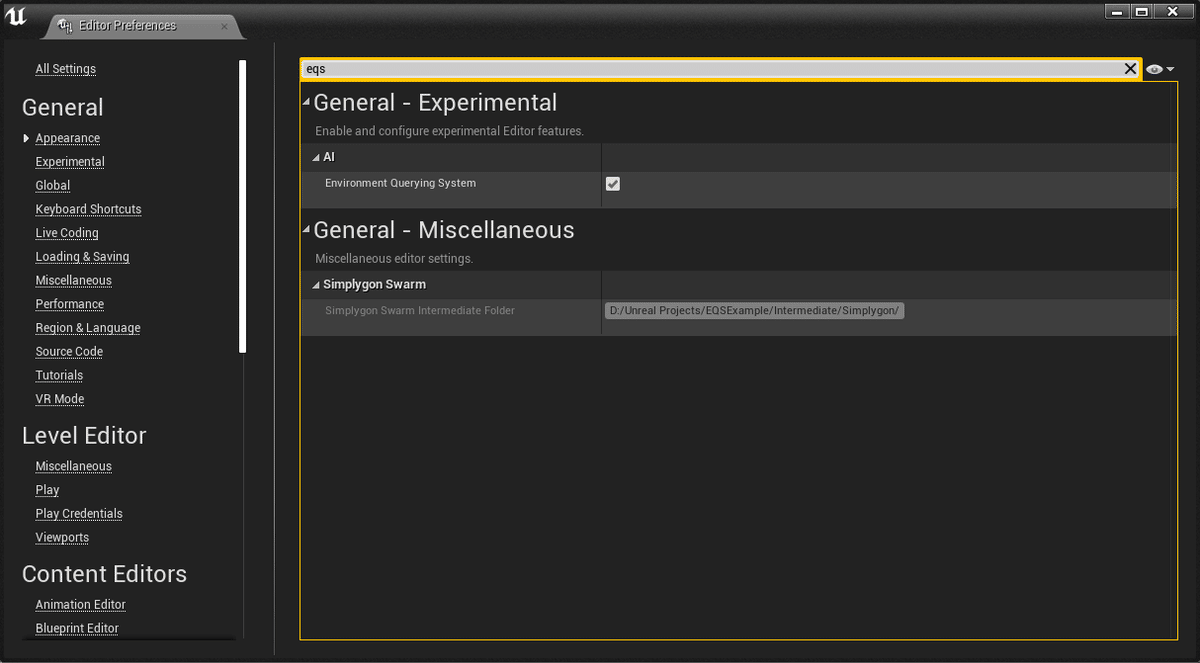Image resolution: width=1200 pixels, height=663 pixels.
Task: Click the Editor Preferences tab icon
Action: tap(66, 25)
